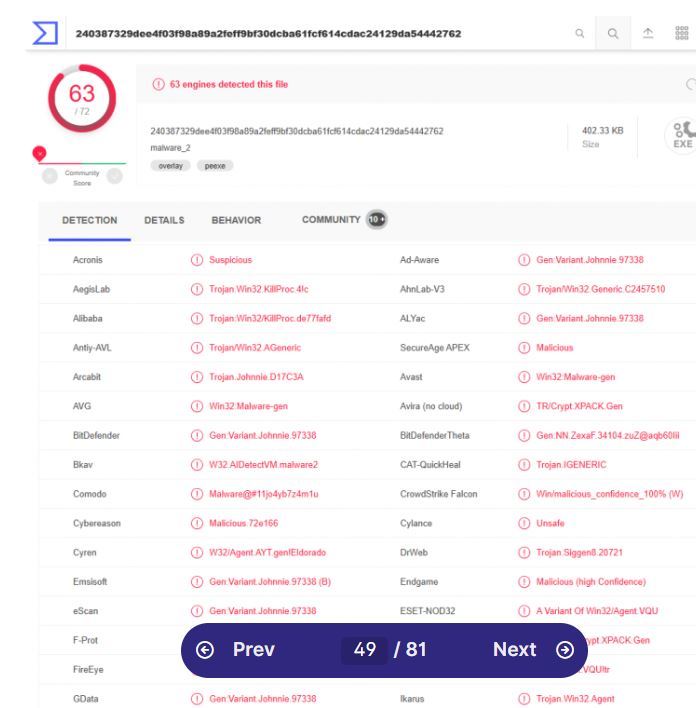
Task: Click the left community score vote button
Action: pyautogui.click(x=50, y=176)
